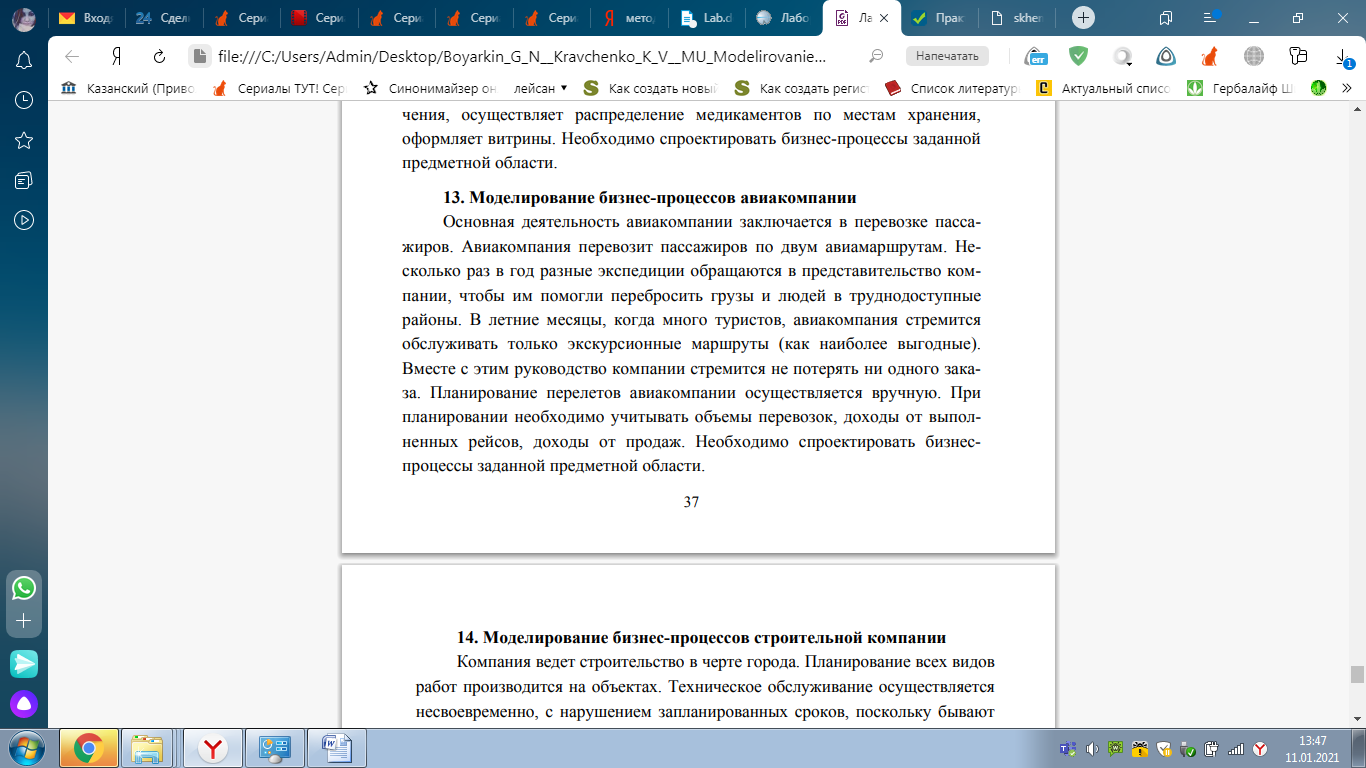Screen dimensions: 1366x768
Task: Expand the лейсан bookmarks folder
Action: pos(541,88)
